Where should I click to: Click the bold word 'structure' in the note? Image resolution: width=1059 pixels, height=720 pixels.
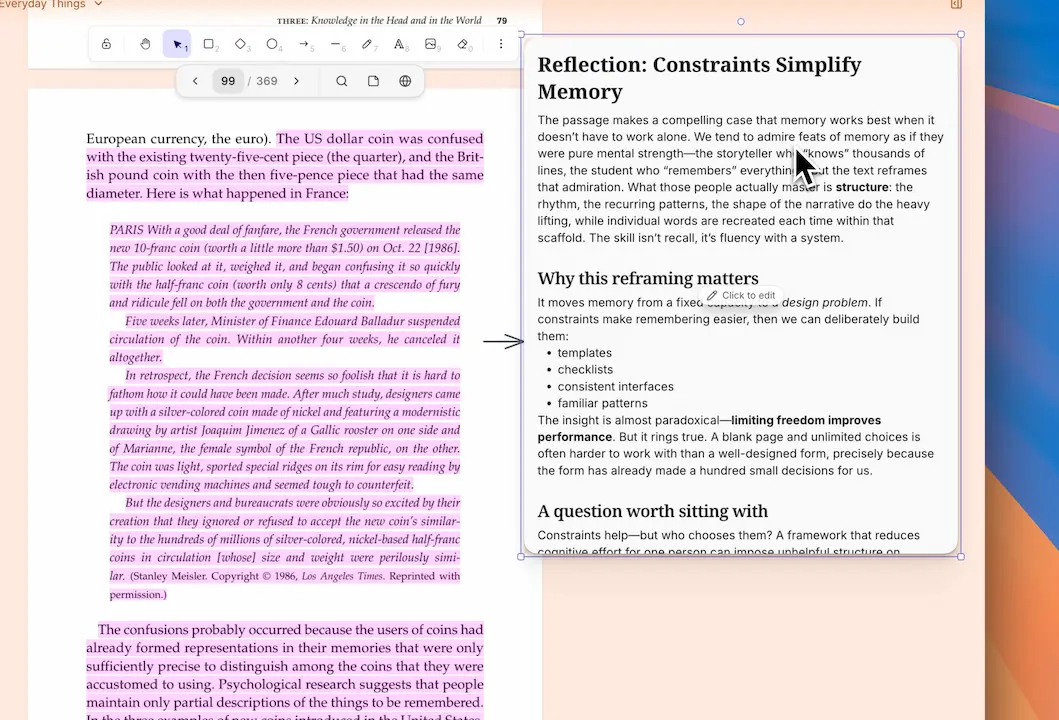tap(862, 187)
